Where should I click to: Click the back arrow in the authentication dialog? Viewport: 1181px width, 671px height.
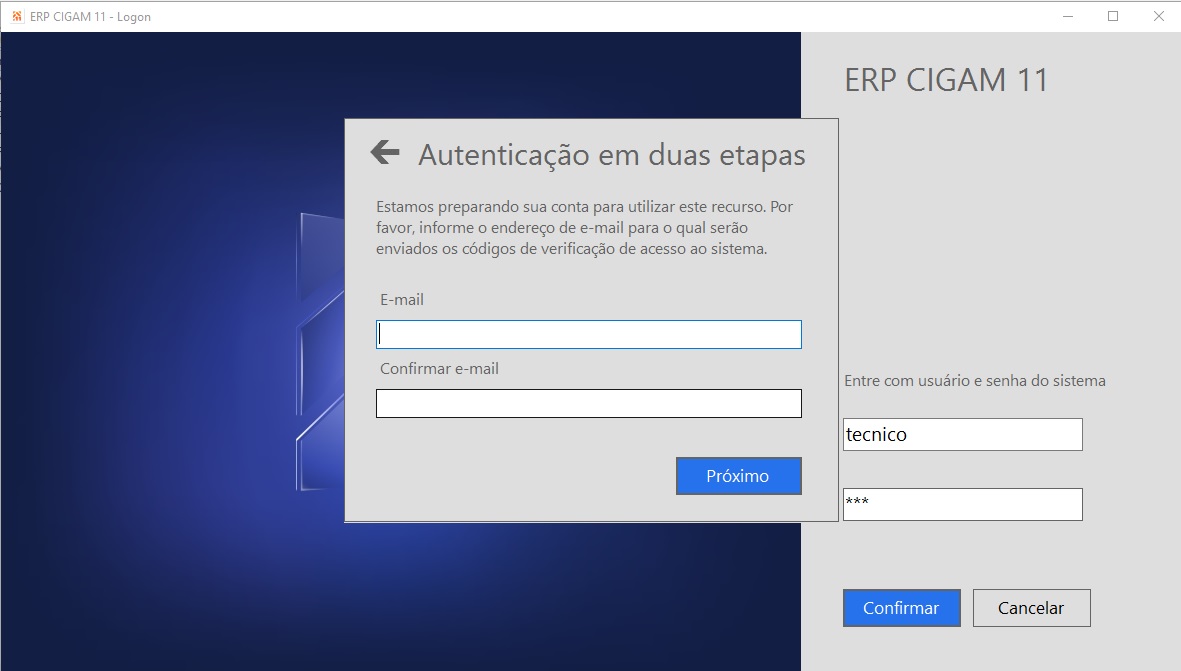(x=385, y=152)
